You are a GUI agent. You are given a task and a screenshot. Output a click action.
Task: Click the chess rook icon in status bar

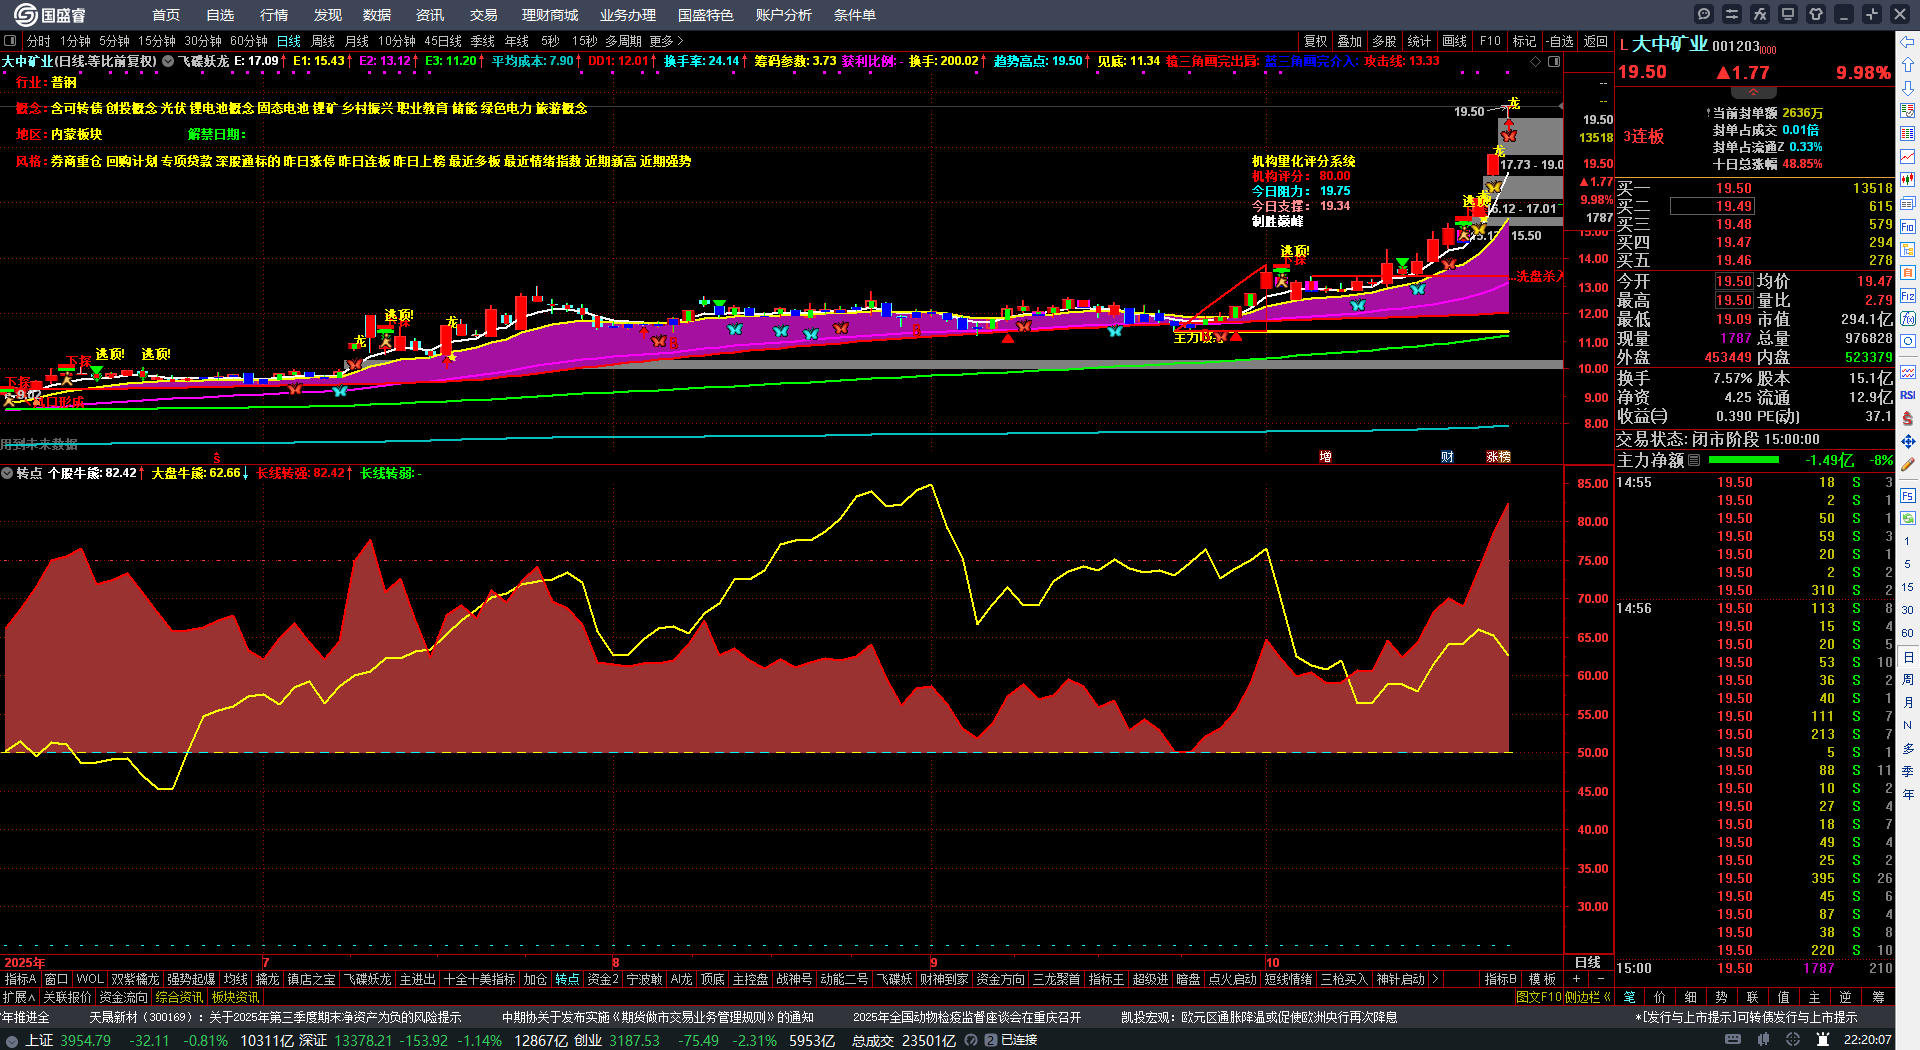point(1824,1040)
